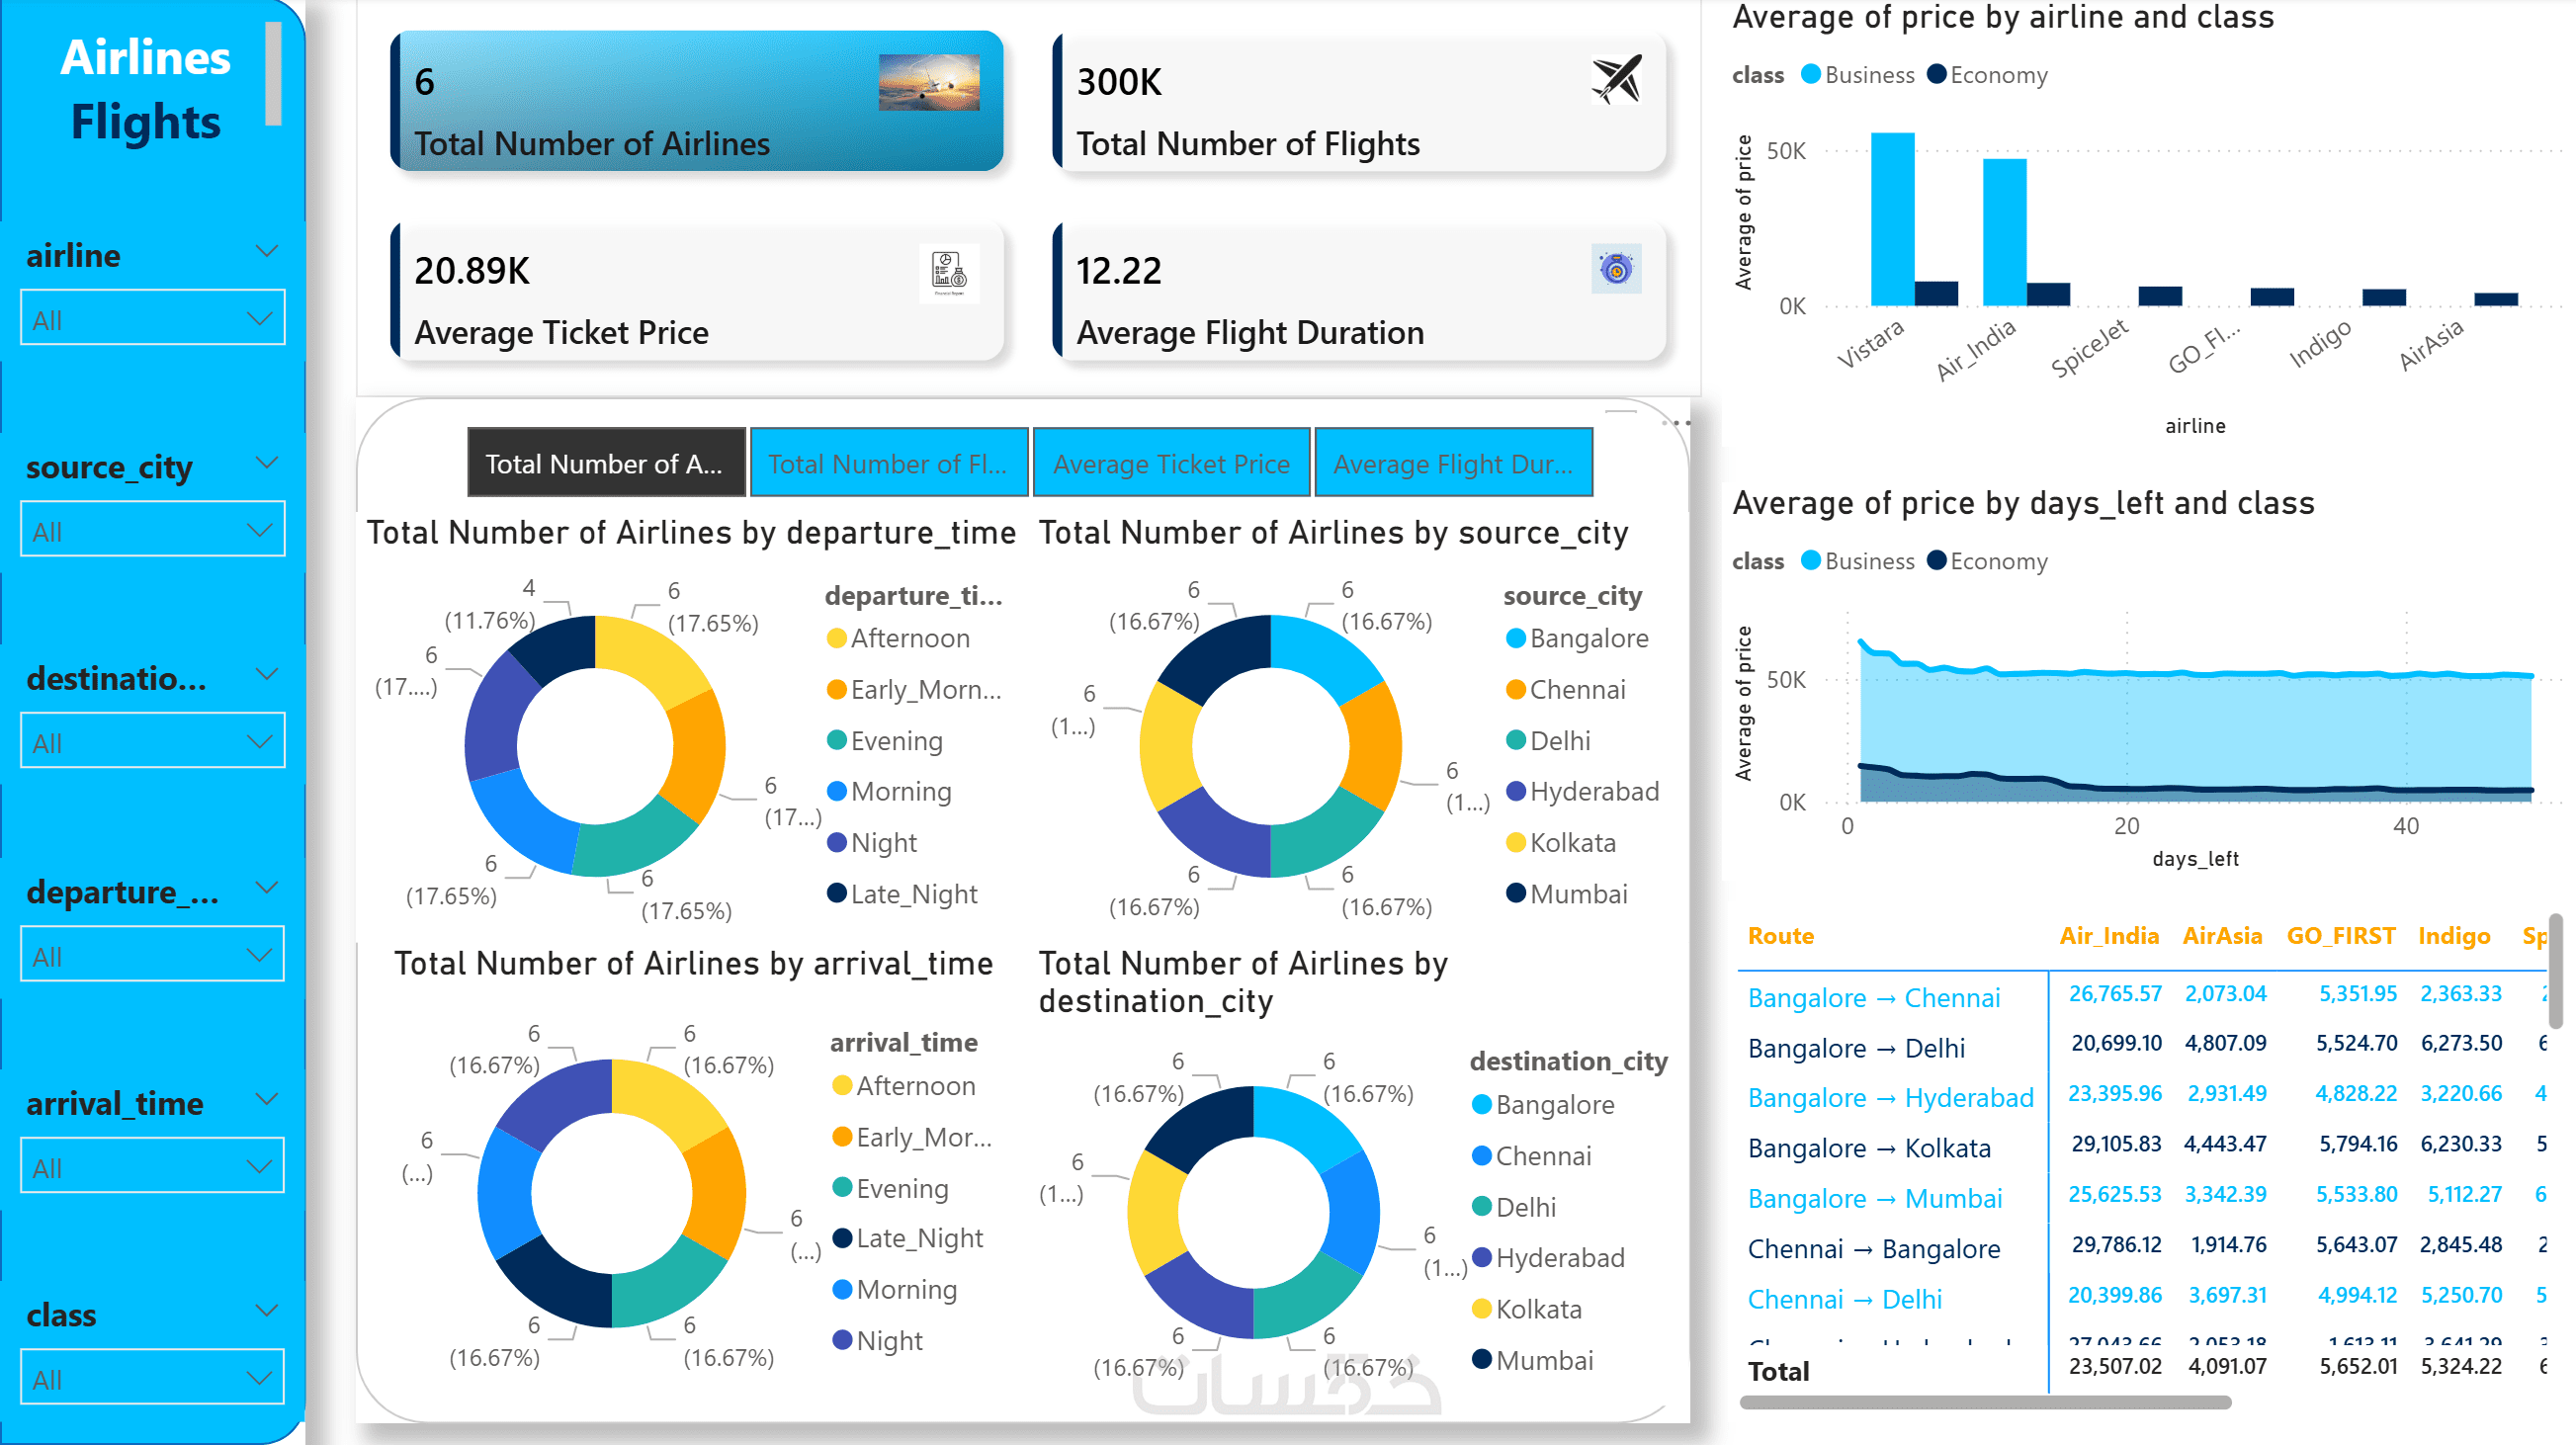Click Bangalore → Chennai route row
This screenshot has width=2576, height=1445.
[1874, 997]
